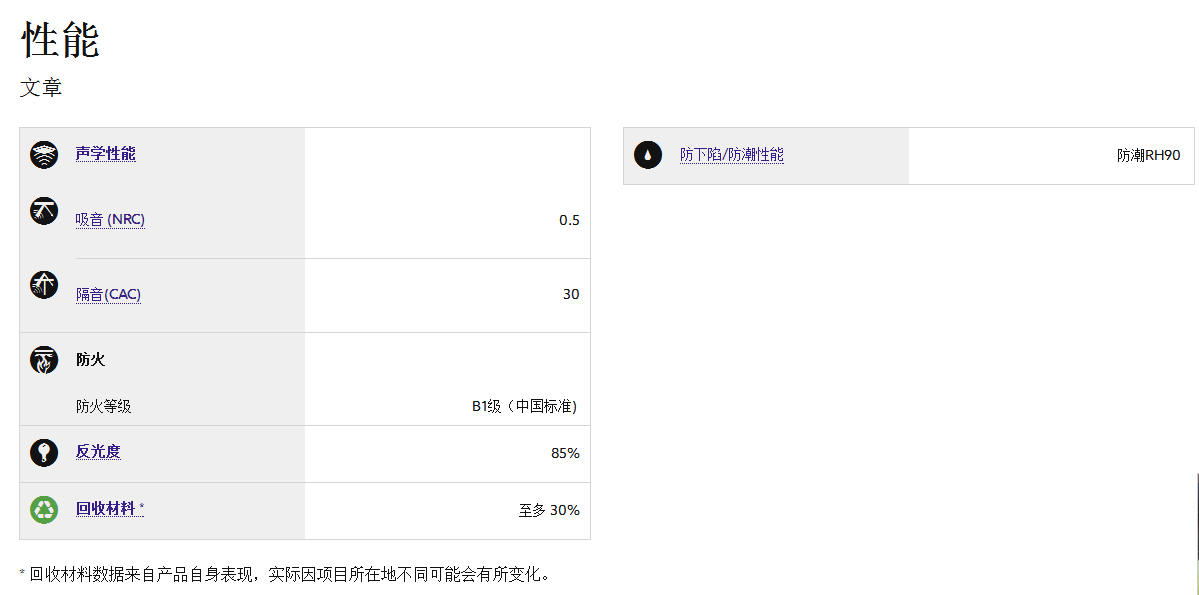
Task: Follow the 隔音(CAC) link
Action: (x=108, y=294)
